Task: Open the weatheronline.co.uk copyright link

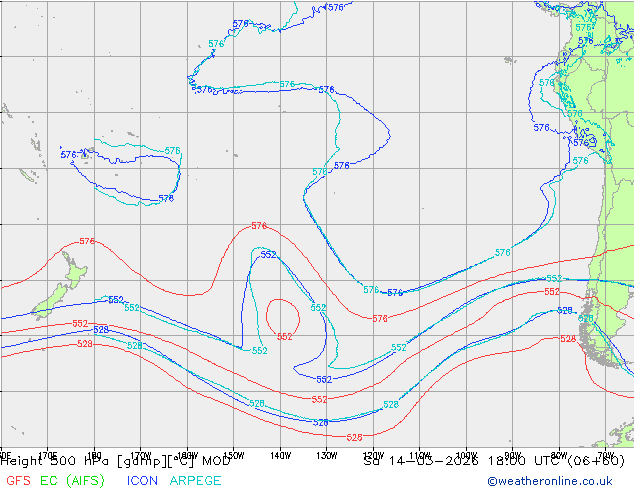Action: tap(550, 481)
